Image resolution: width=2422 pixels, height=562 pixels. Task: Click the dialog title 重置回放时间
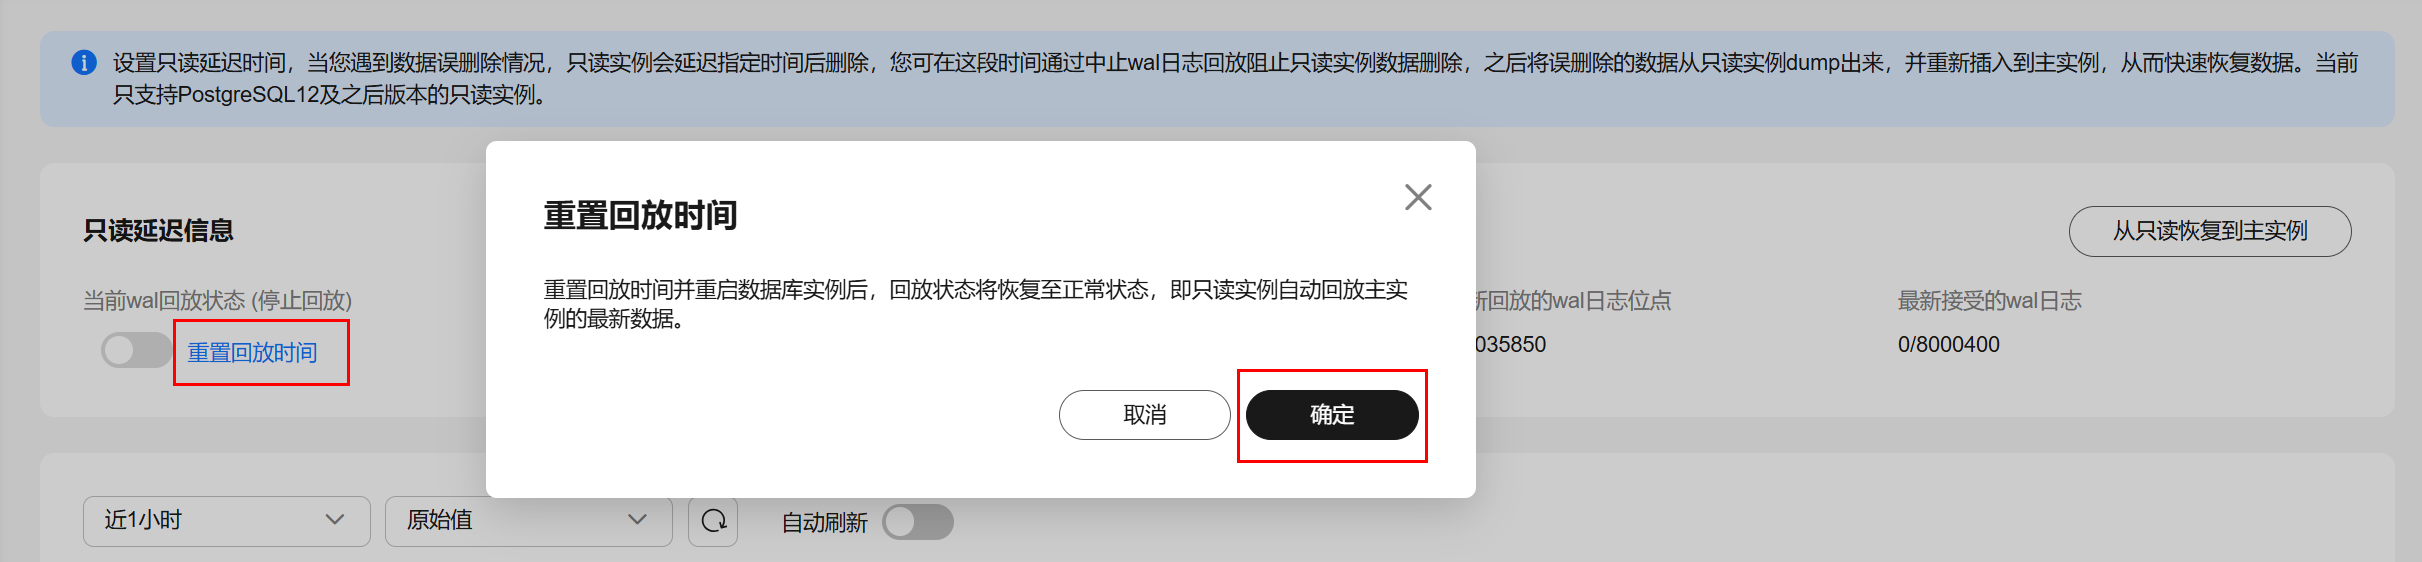(641, 215)
